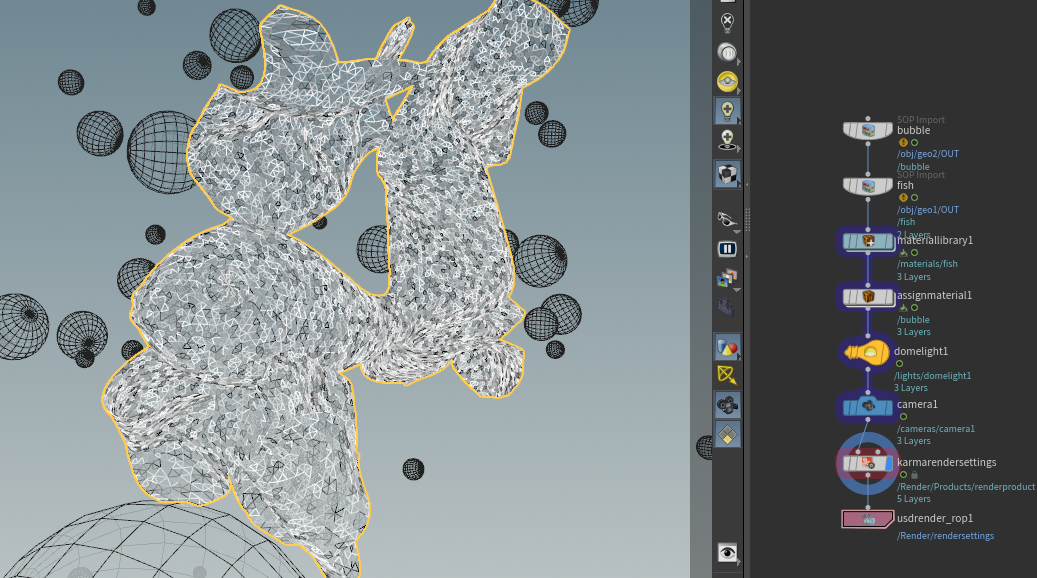Click the badge icon under assignmaterial1 name
The image size is (1037, 578).
point(903,308)
